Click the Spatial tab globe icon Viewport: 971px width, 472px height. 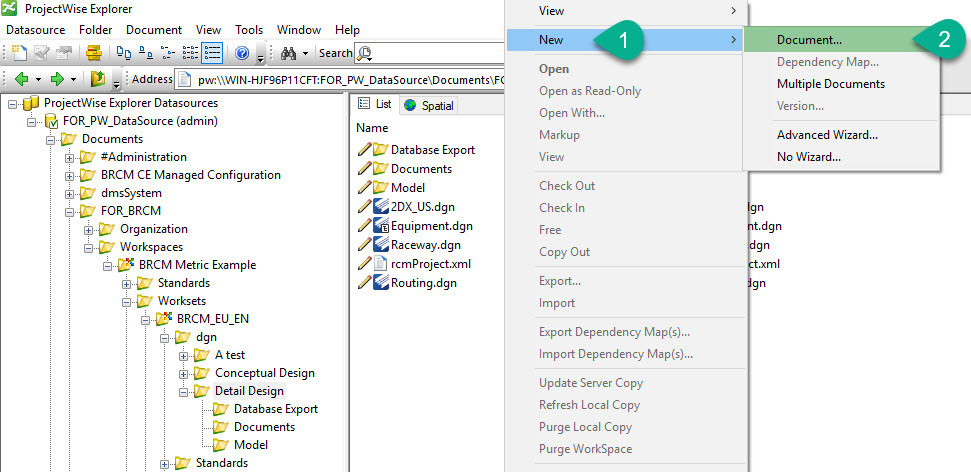[409, 105]
